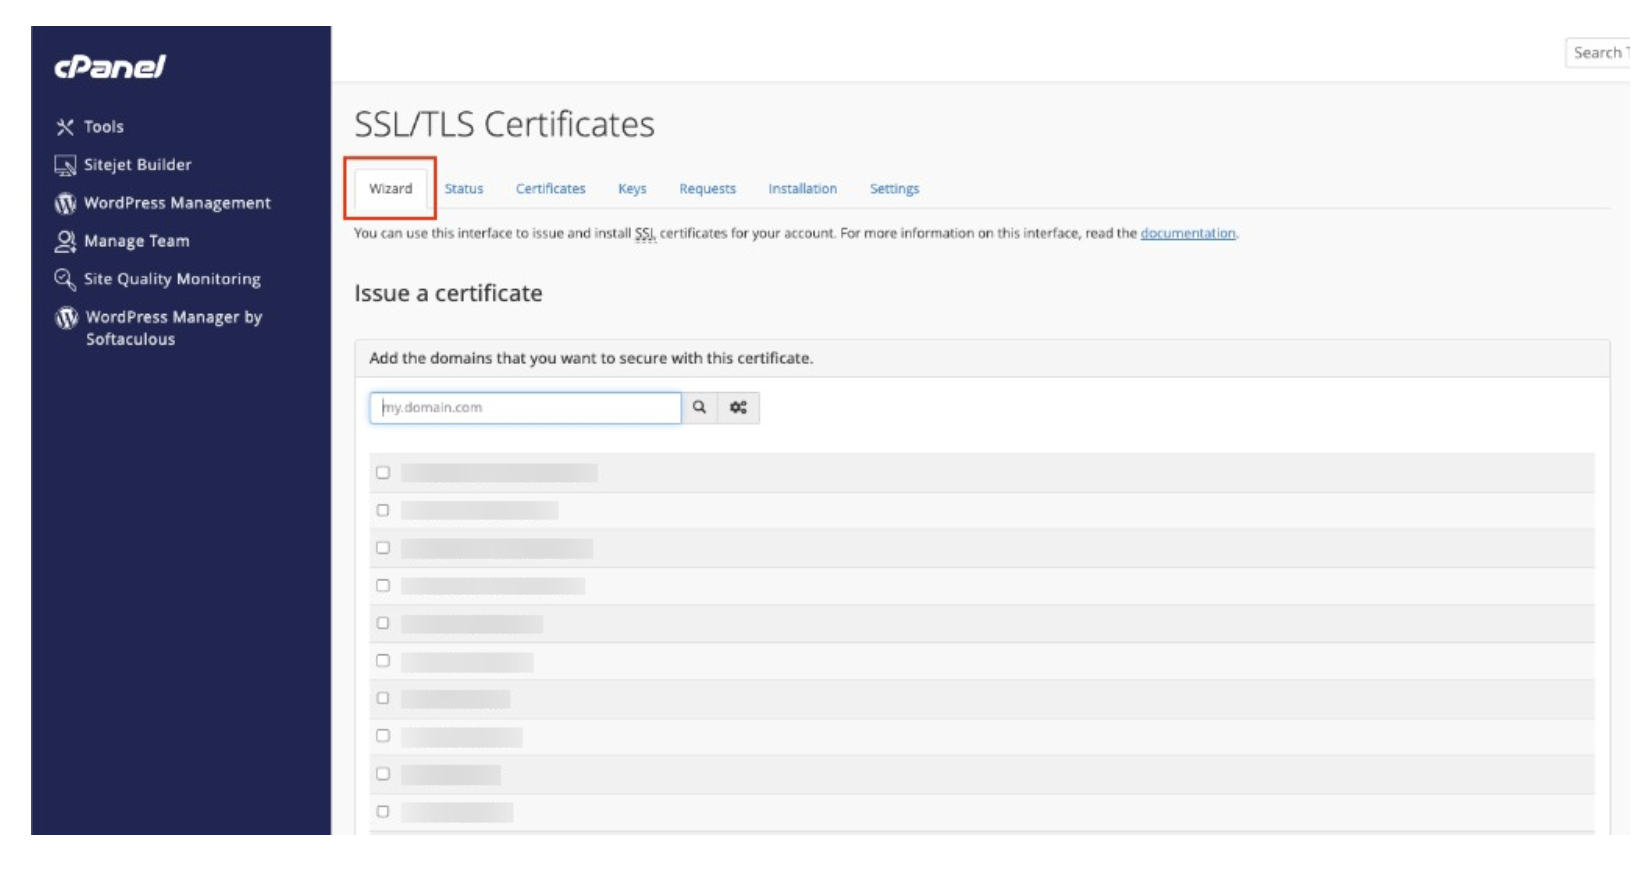Click the my.domain.com input field
Image resolution: width=1648 pixels, height=870 pixels.
525,408
